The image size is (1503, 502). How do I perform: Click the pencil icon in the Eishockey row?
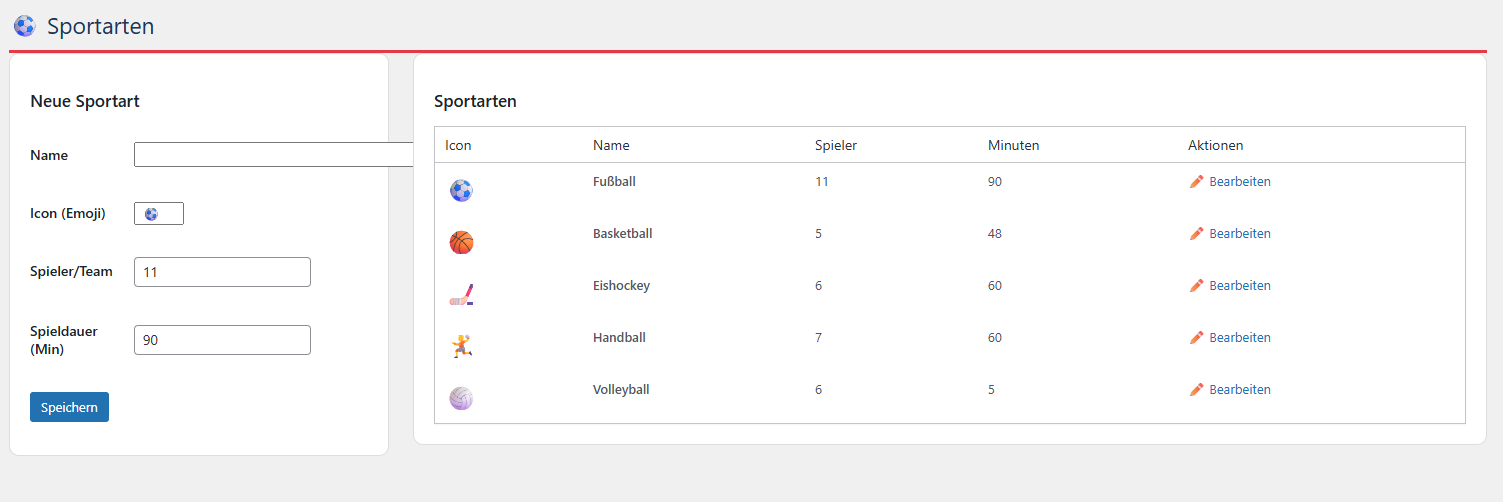tap(1197, 286)
